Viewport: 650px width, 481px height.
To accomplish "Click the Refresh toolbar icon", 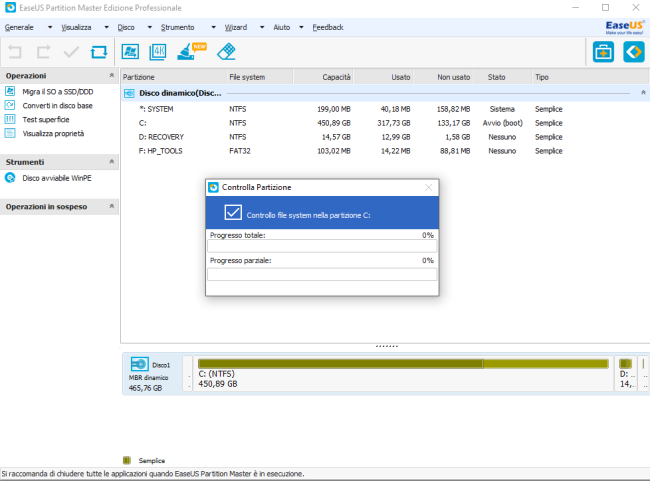I will pyautogui.click(x=99, y=52).
